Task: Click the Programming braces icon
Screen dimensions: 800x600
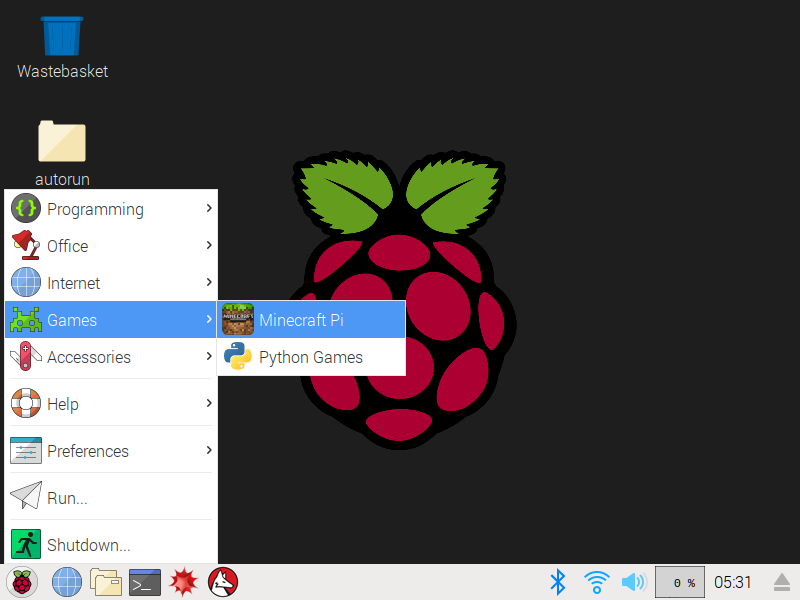Action: pos(26,208)
